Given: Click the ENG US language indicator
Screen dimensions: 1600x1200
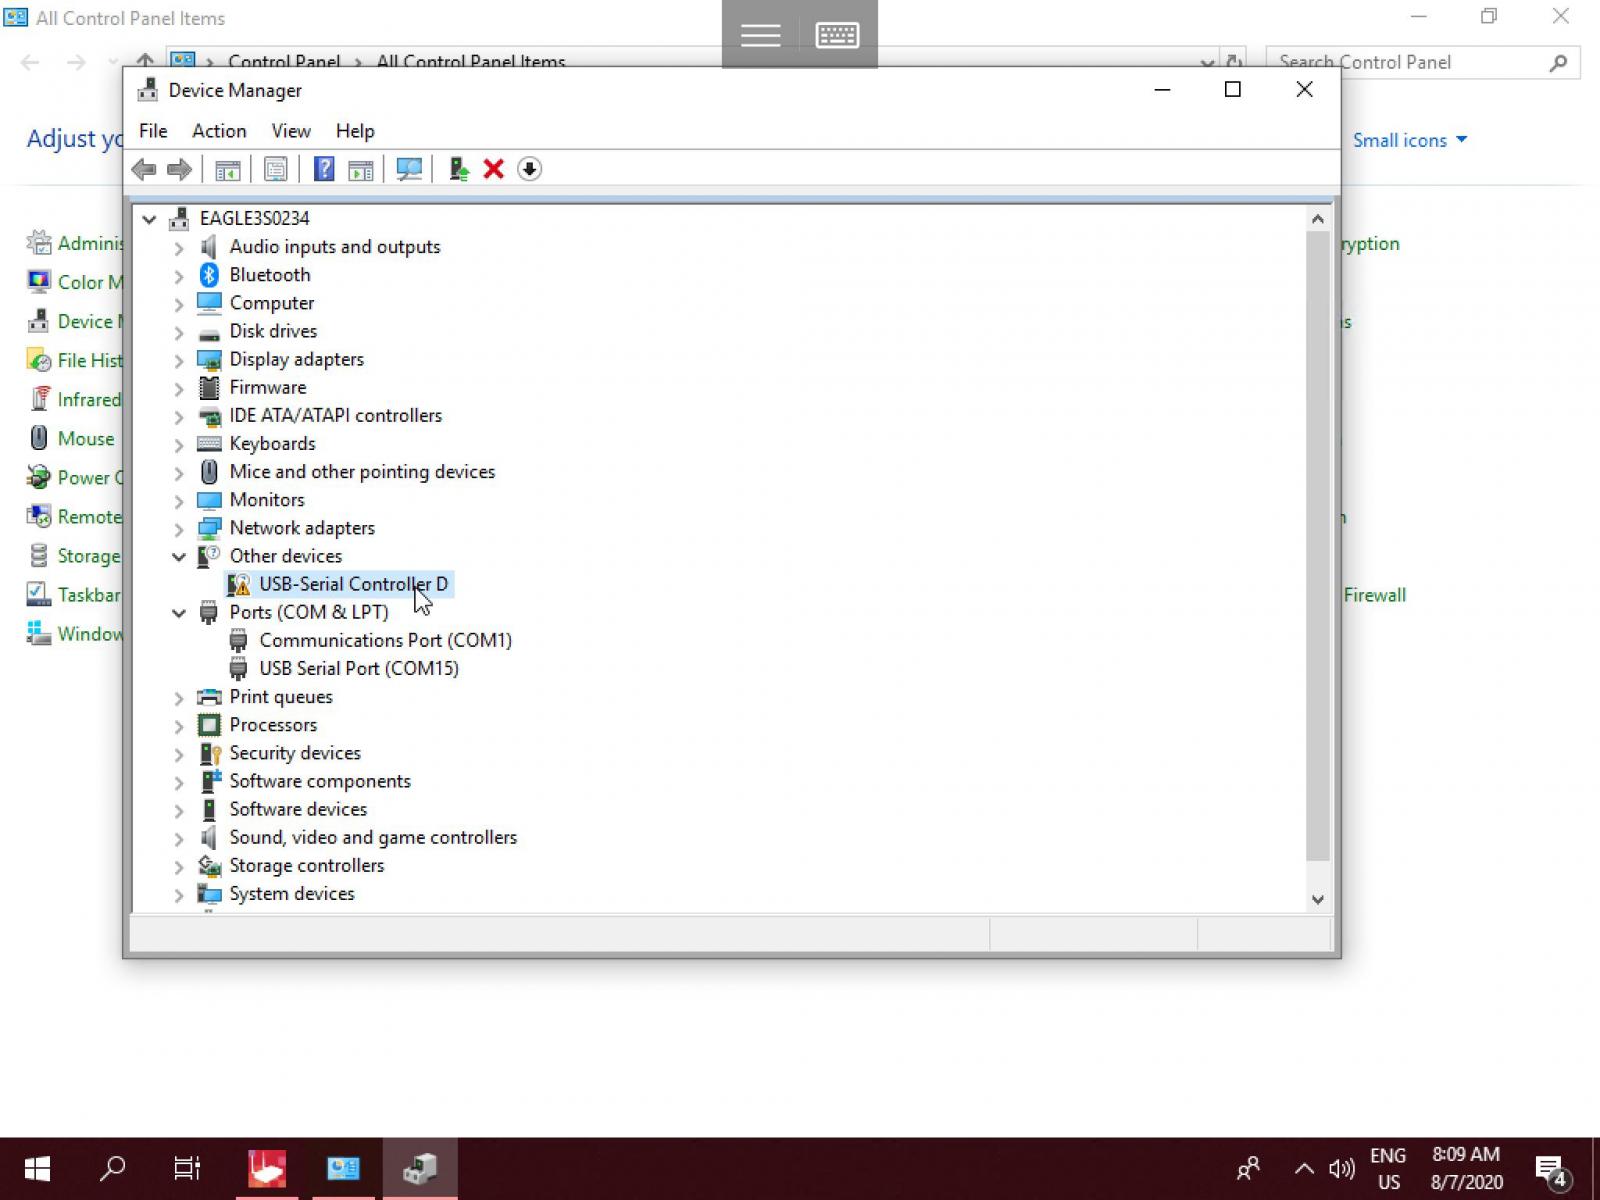Looking at the screenshot, I should (1388, 1168).
